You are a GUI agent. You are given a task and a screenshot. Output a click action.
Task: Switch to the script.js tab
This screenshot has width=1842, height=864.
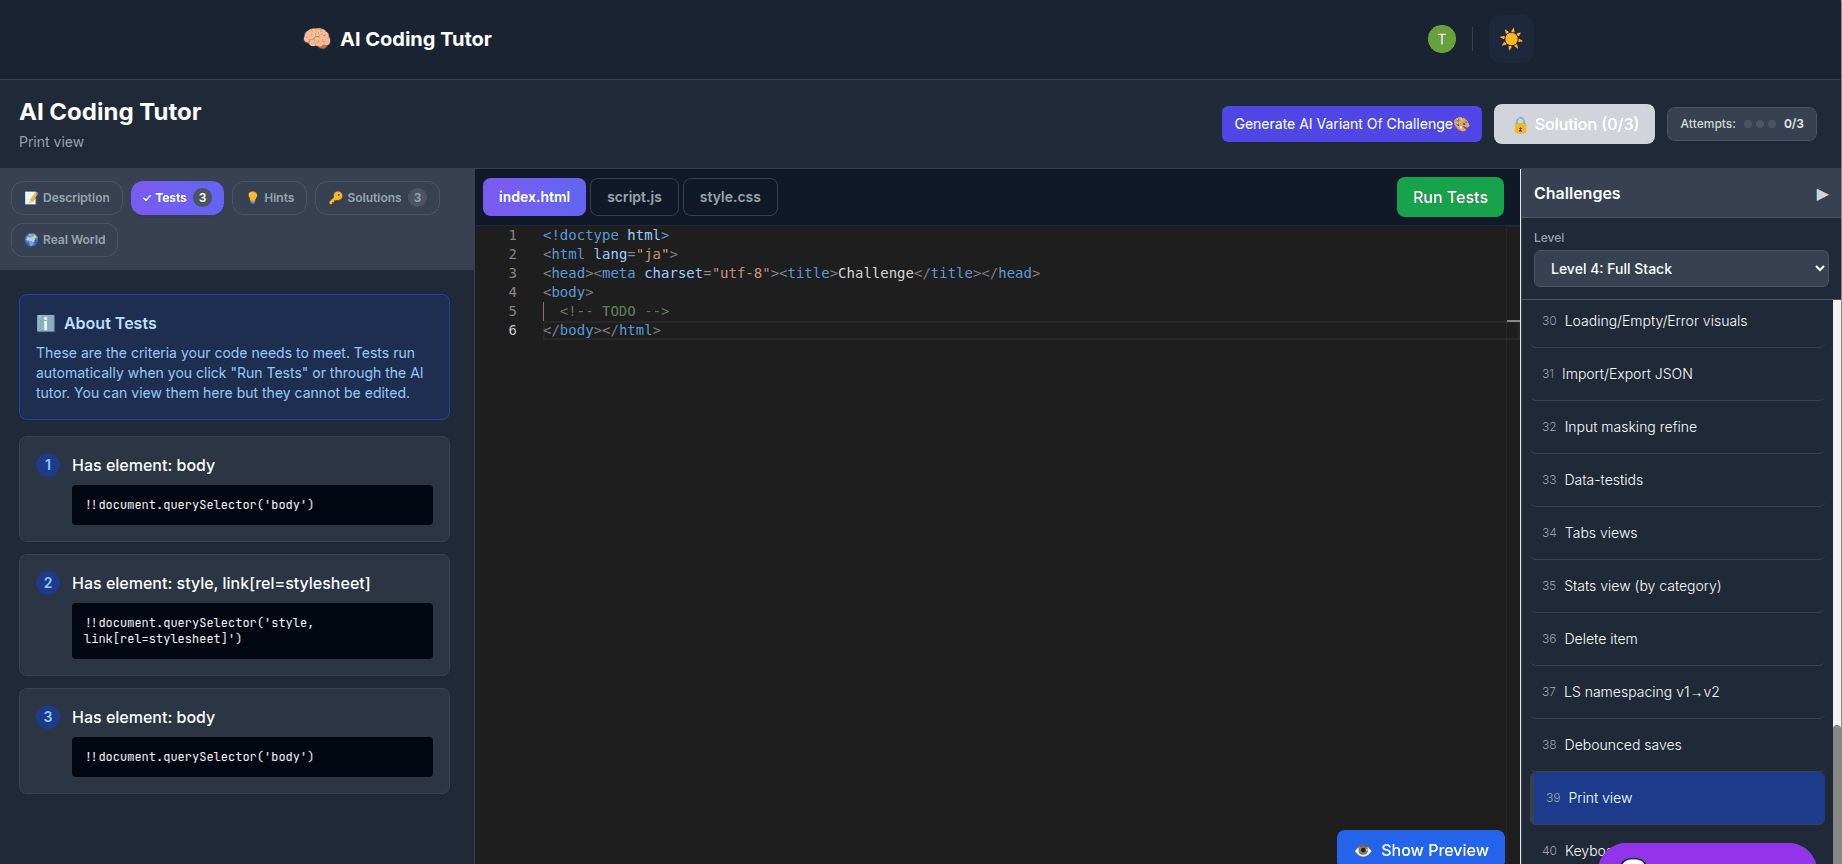[634, 197]
